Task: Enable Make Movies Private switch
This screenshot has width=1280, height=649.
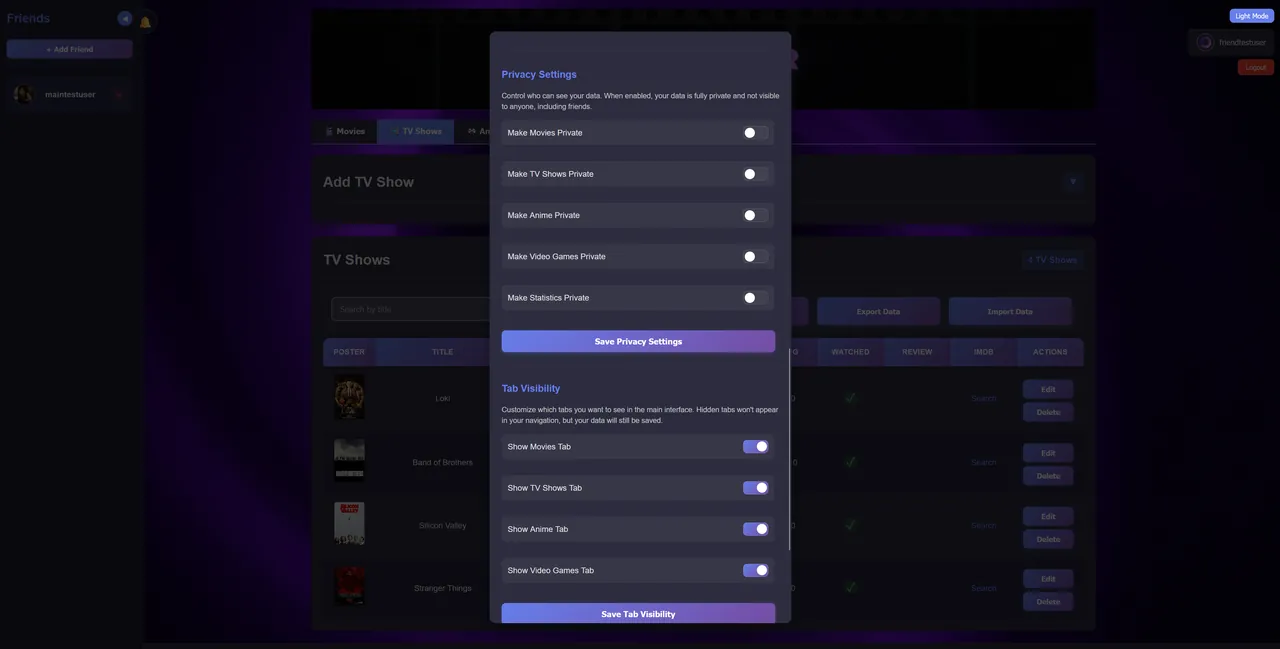Action: [756, 133]
